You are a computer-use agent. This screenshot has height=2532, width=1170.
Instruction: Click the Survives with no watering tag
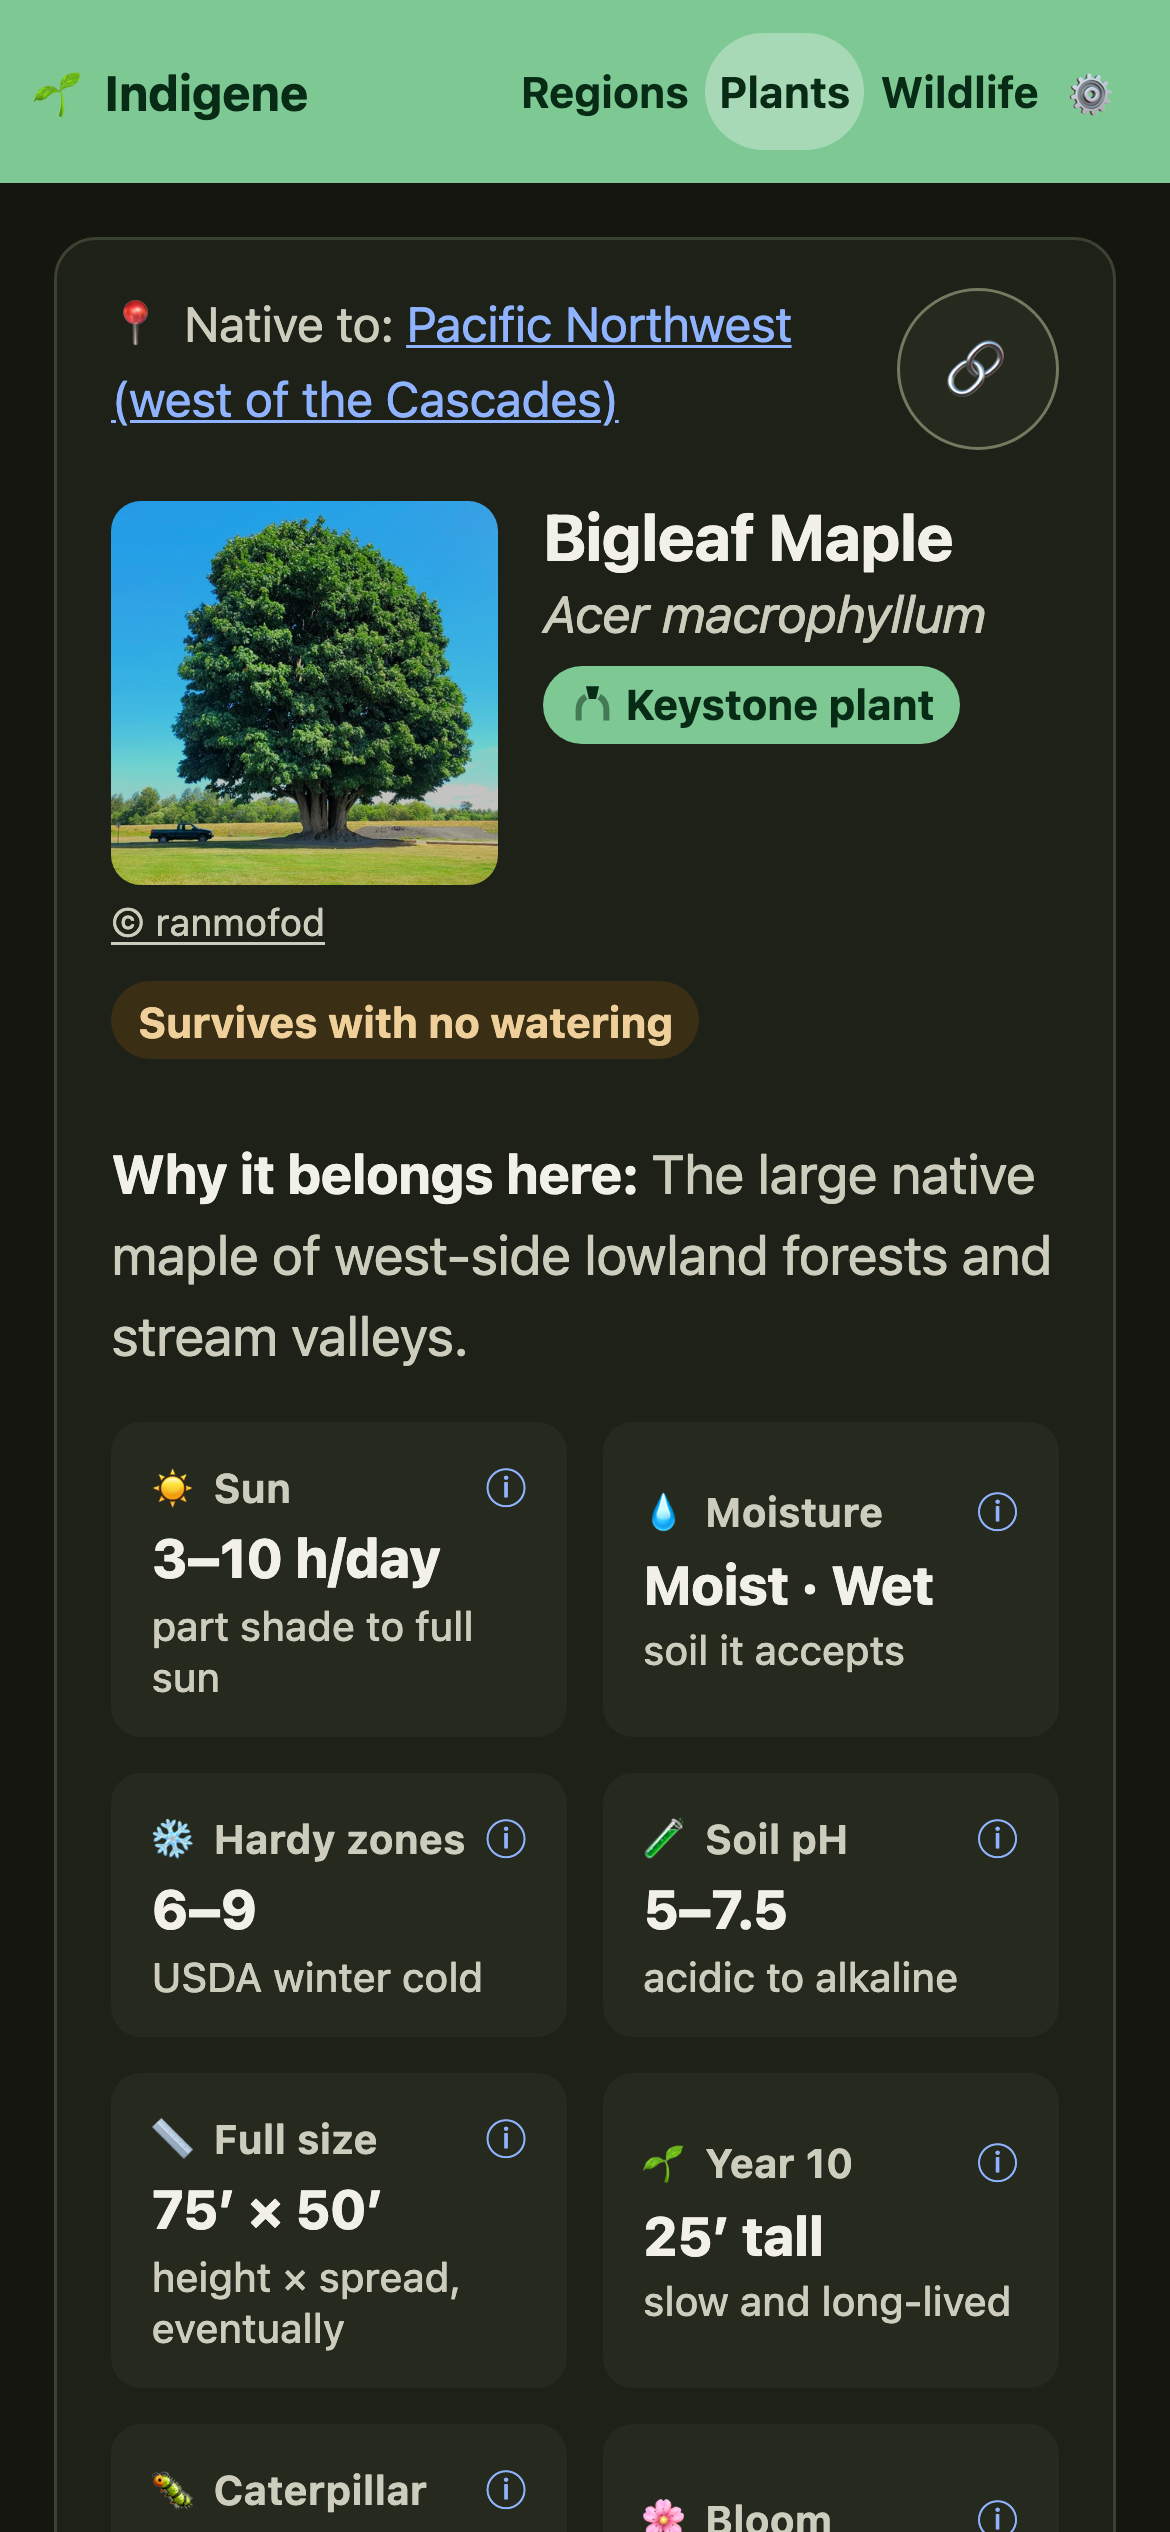(404, 1021)
